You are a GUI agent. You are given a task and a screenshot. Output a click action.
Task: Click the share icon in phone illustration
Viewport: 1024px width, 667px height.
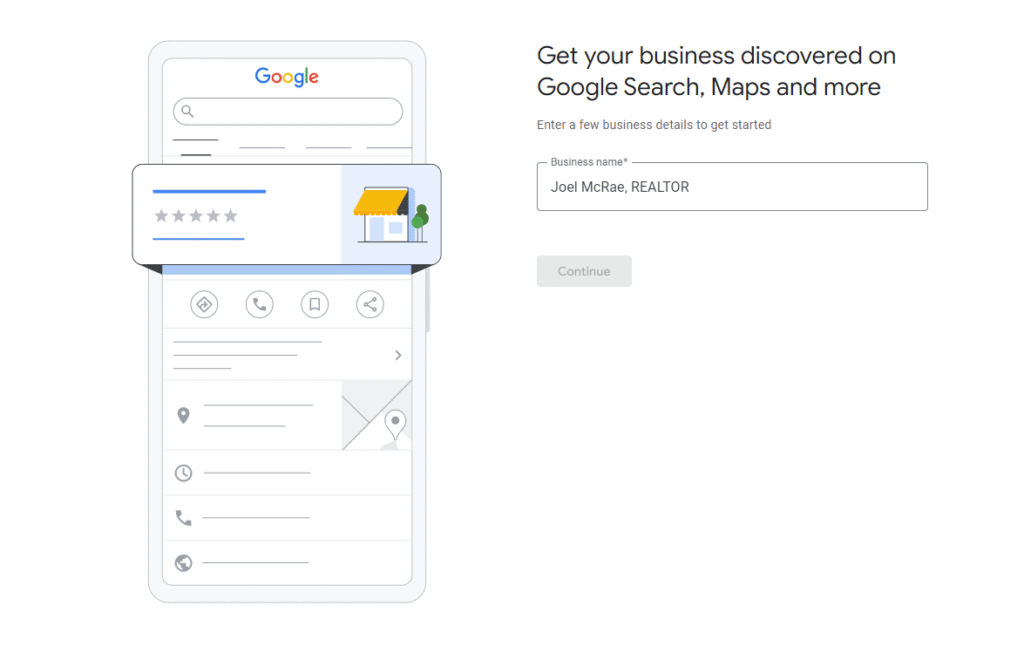tap(370, 304)
